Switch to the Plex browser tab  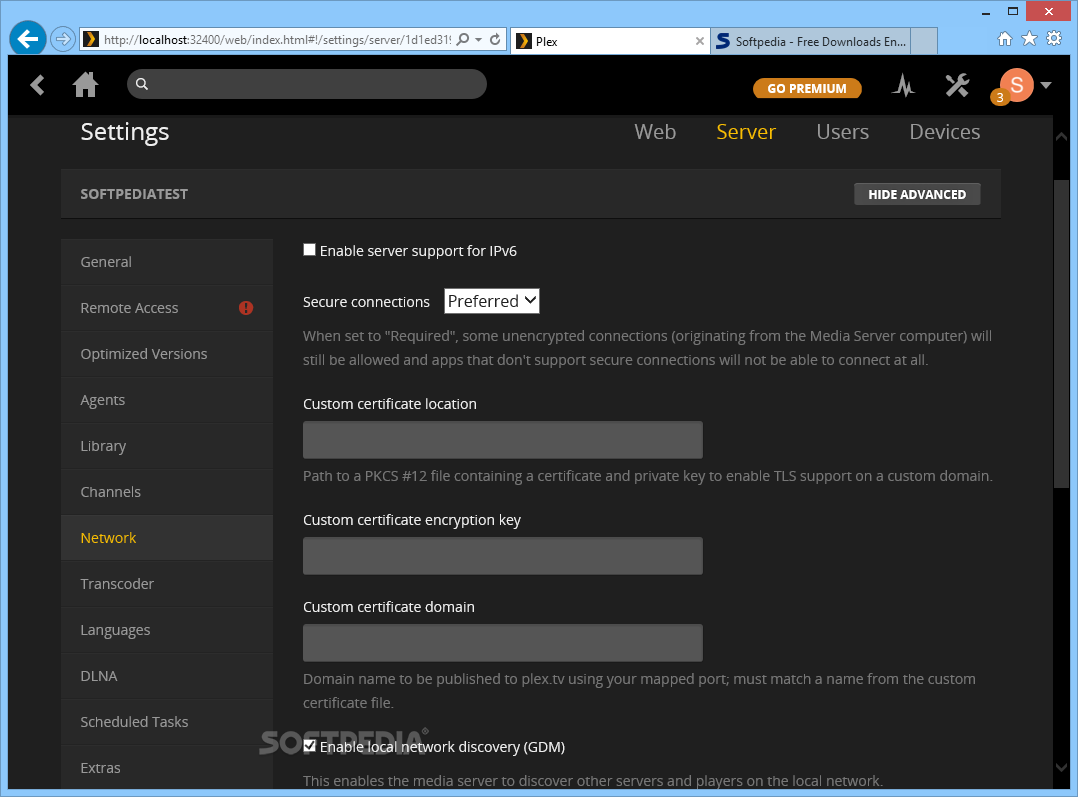[x=610, y=41]
